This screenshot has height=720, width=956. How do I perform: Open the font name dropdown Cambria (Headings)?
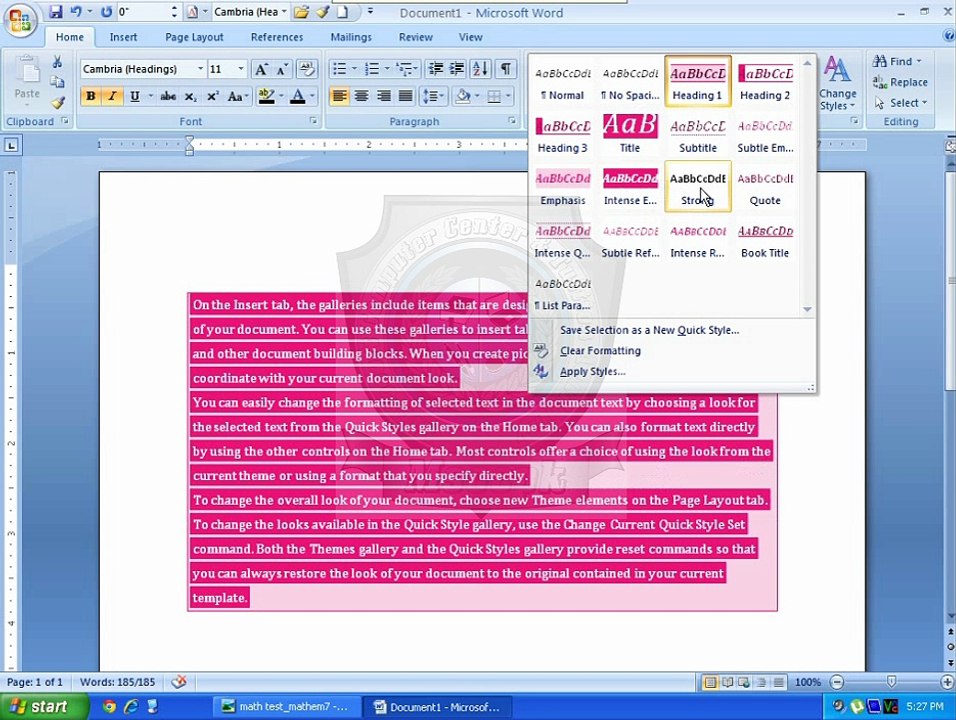point(201,69)
